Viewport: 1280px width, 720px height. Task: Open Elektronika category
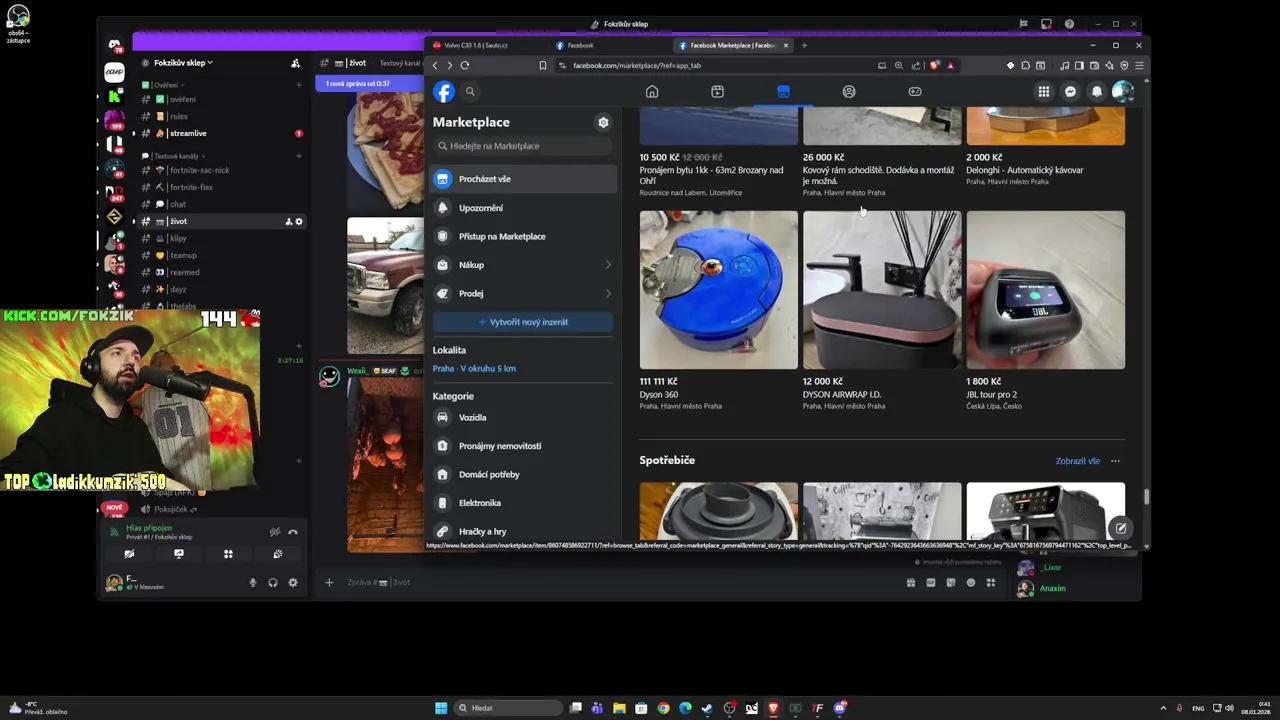pyautogui.click(x=524, y=503)
